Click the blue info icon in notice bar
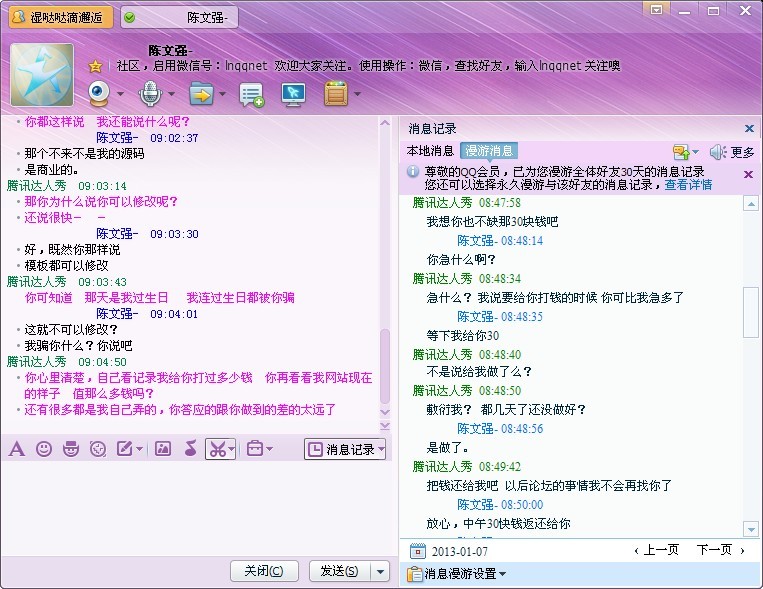This screenshot has height=589, width=763. [x=413, y=171]
